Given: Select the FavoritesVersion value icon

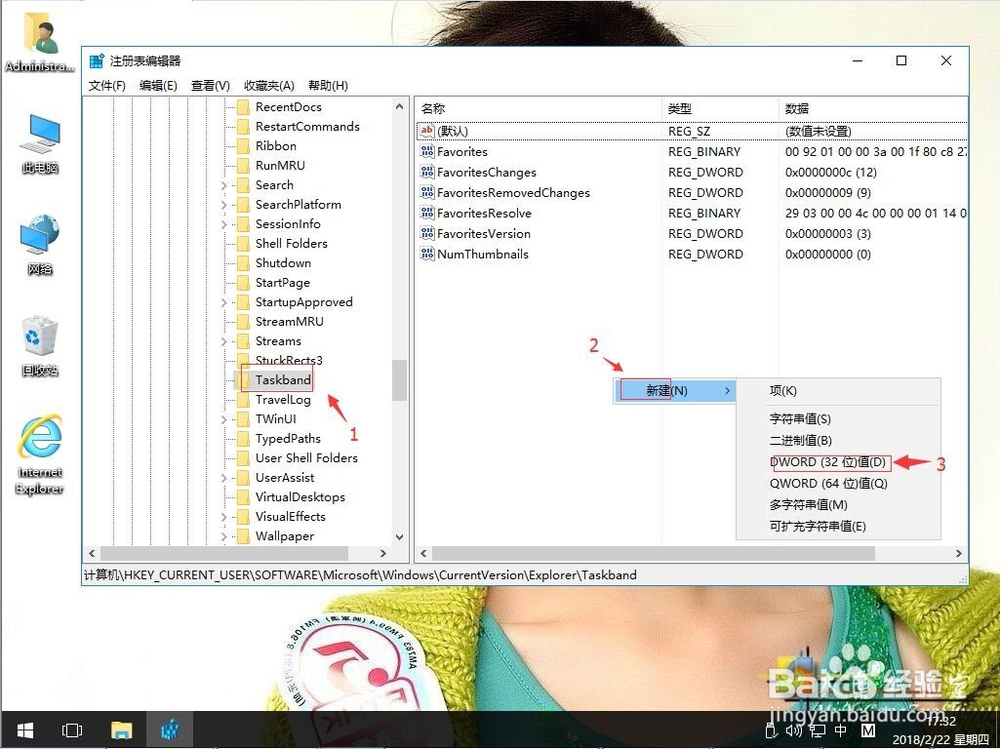Looking at the screenshot, I should 427,233.
